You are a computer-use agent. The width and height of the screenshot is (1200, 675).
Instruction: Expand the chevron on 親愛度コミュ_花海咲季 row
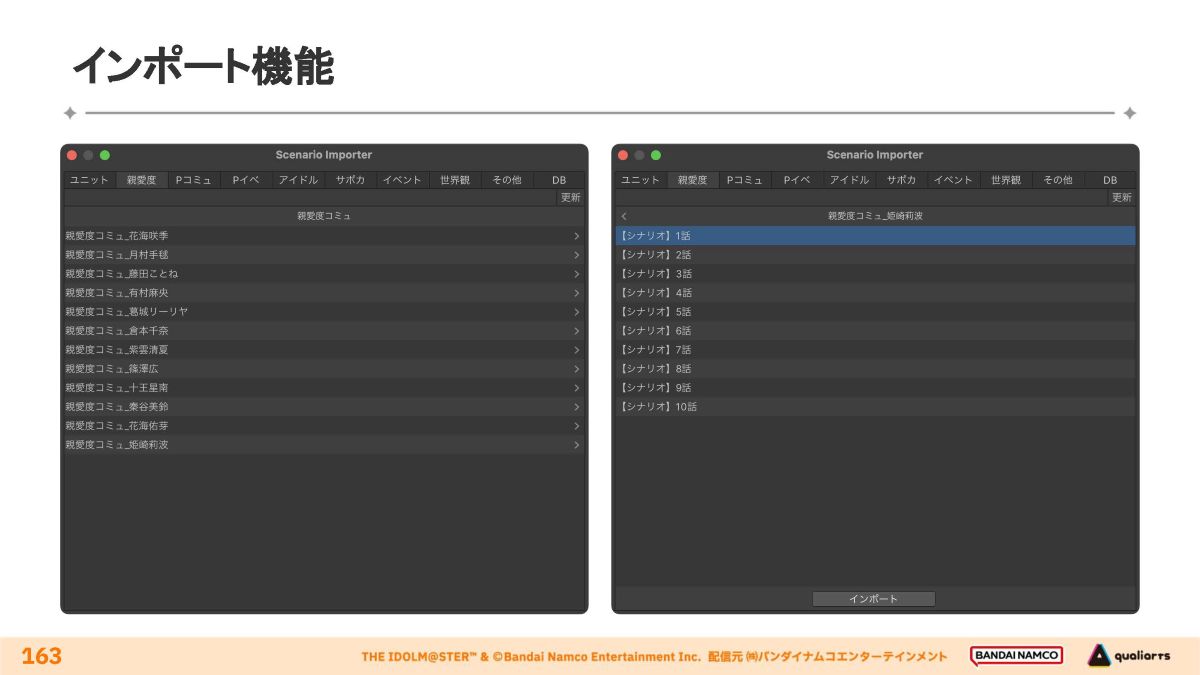(x=576, y=236)
